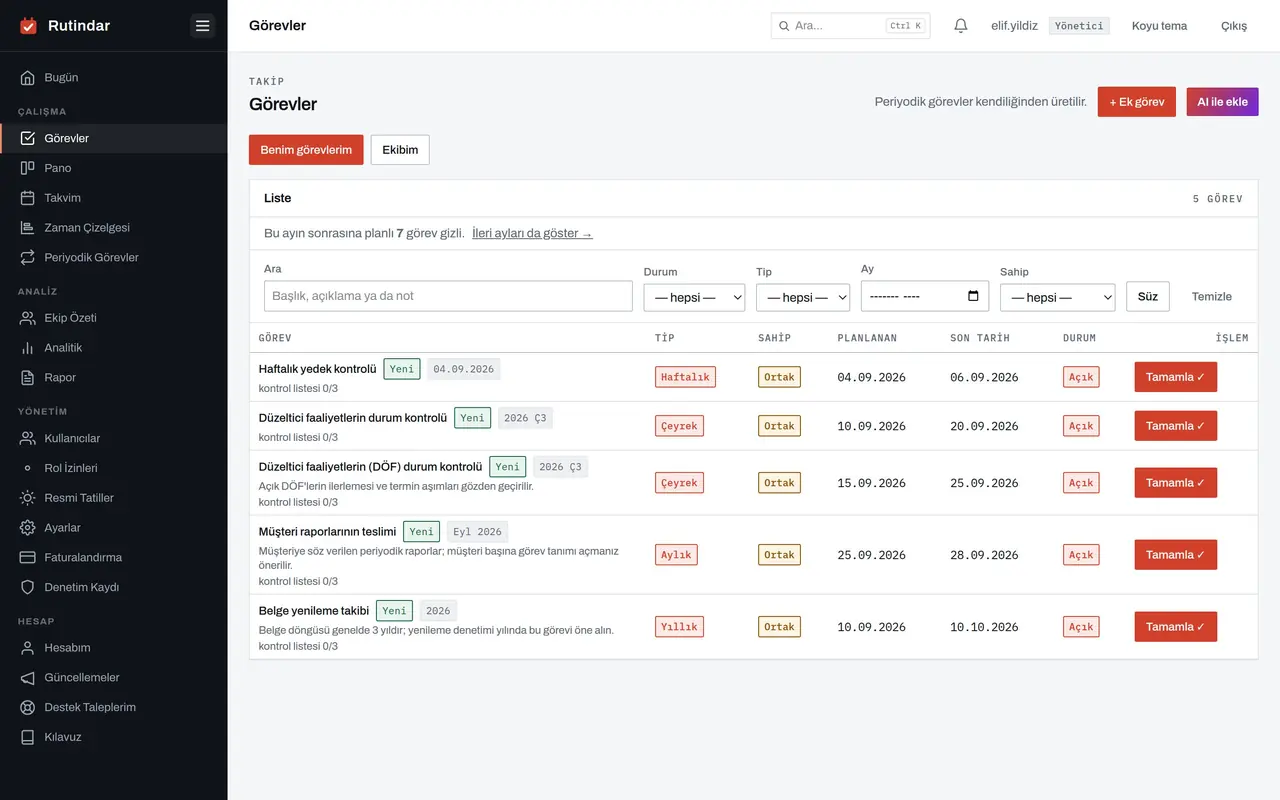Click the Müşteri raporlarının teslimi title

327,532
